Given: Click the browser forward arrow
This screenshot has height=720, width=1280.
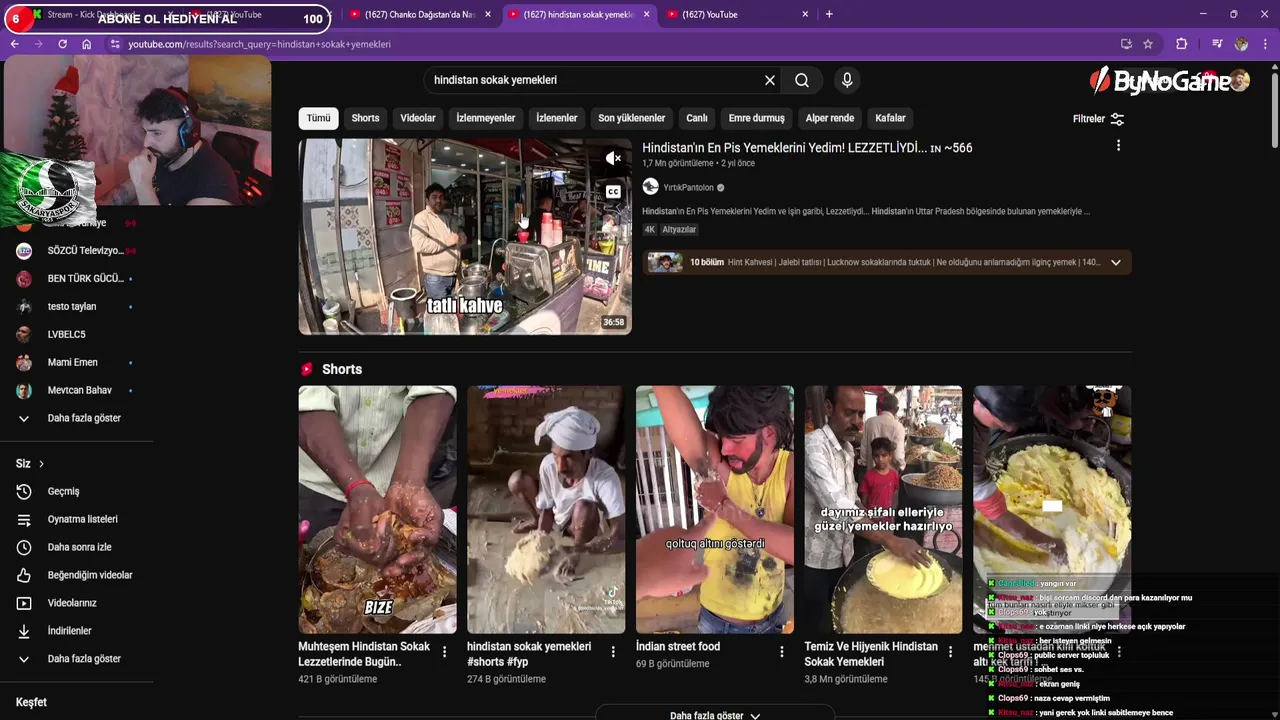Looking at the screenshot, I should coord(38,44).
